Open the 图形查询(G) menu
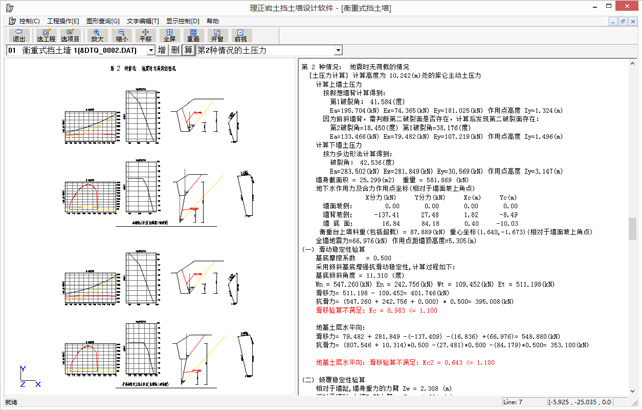Viewport: 642px width, 410px height. (103, 20)
